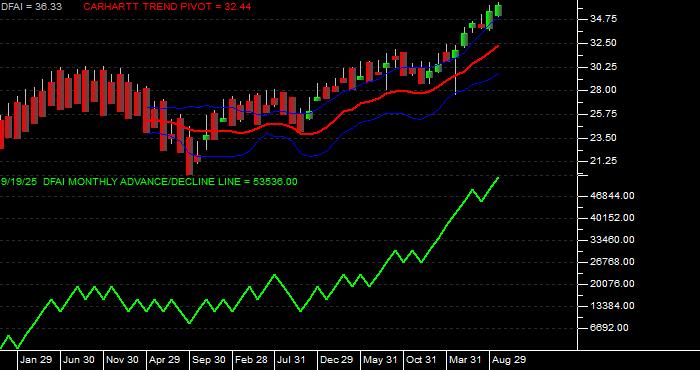Click the Sep 30 date marker

[x=208, y=360]
